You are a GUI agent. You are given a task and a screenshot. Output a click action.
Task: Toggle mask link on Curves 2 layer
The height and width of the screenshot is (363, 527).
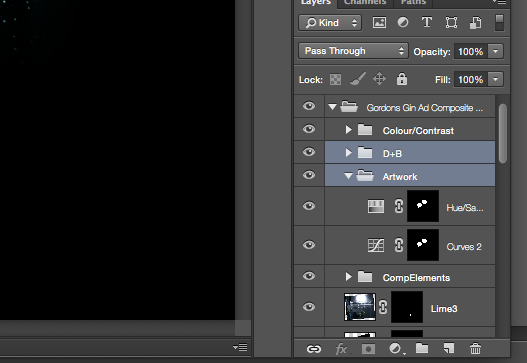[x=399, y=245]
